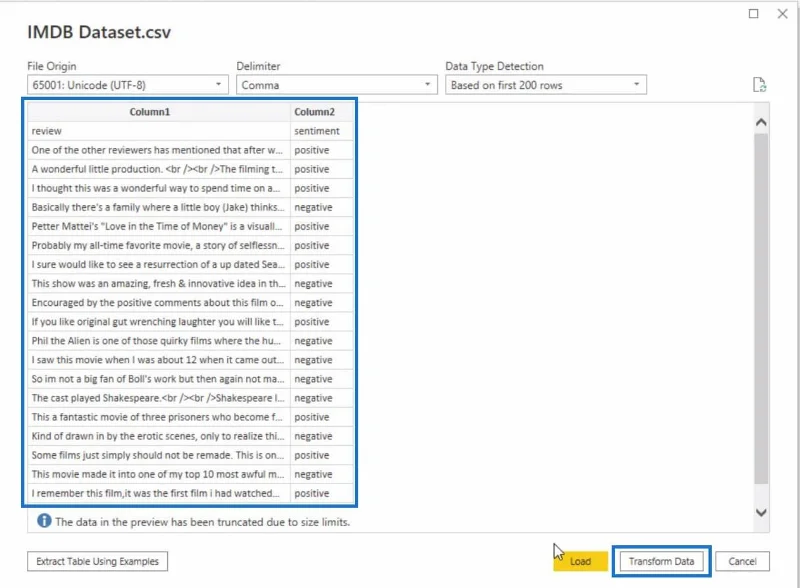Click 'The cast played Shakespeare' cell
The width and height of the screenshot is (800, 588).
(159, 398)
